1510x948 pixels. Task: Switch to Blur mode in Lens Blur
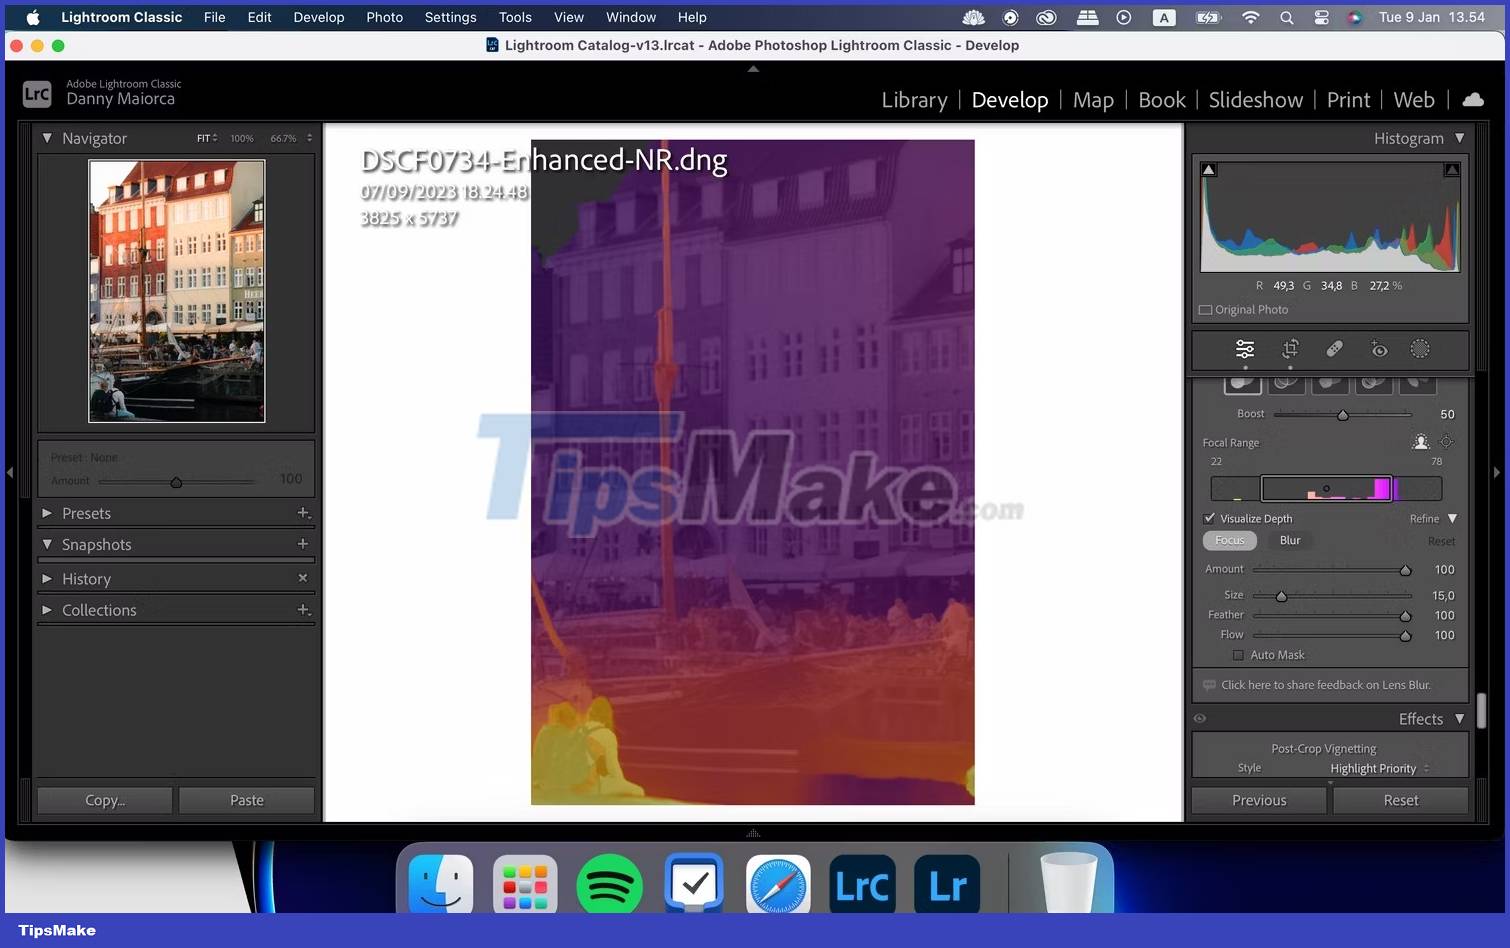pos(1289,540)
